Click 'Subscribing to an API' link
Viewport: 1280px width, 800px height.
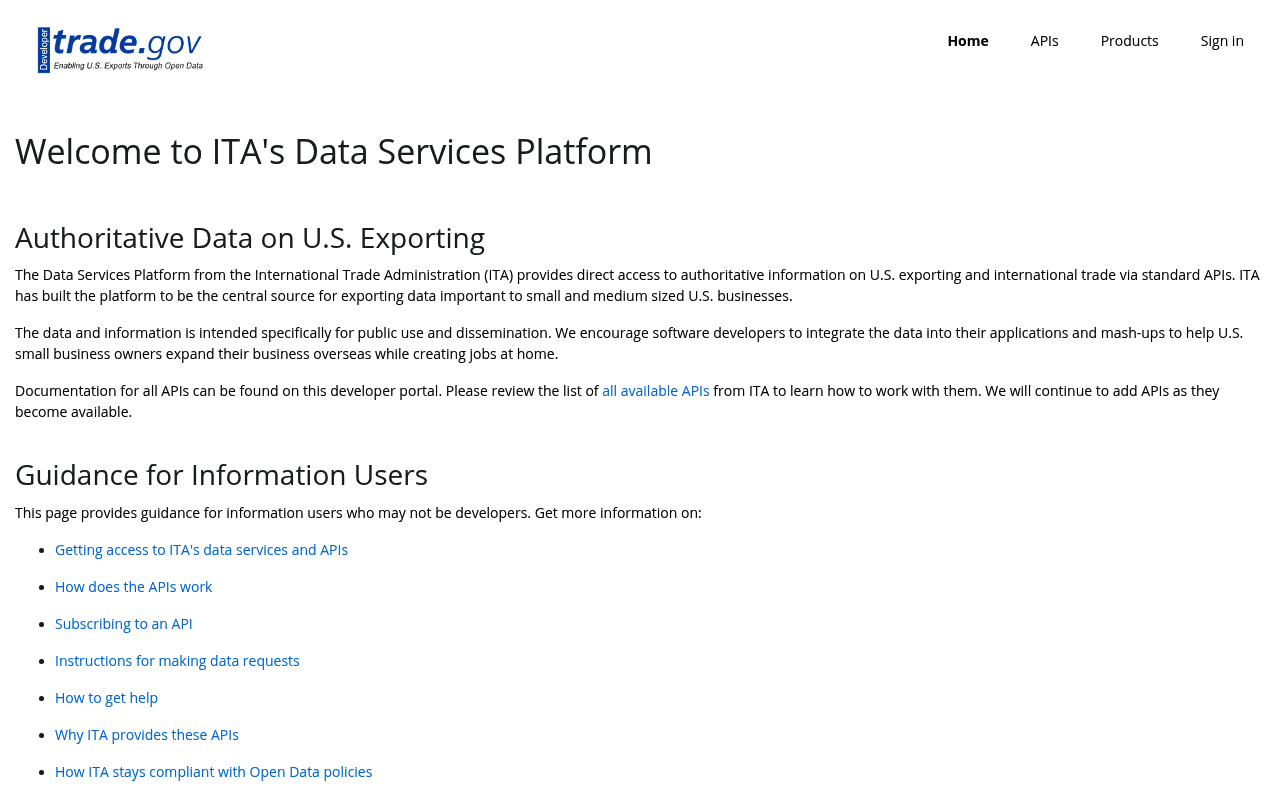123,624
